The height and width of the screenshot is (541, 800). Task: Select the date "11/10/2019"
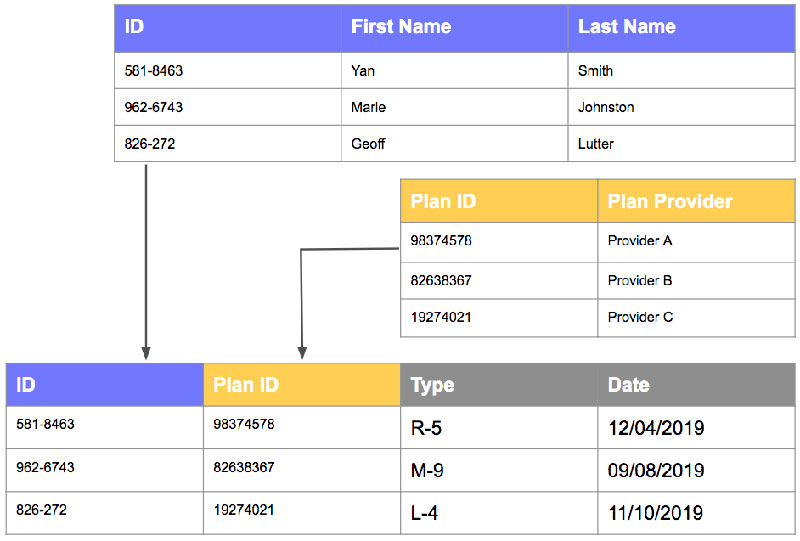[655, 514]
